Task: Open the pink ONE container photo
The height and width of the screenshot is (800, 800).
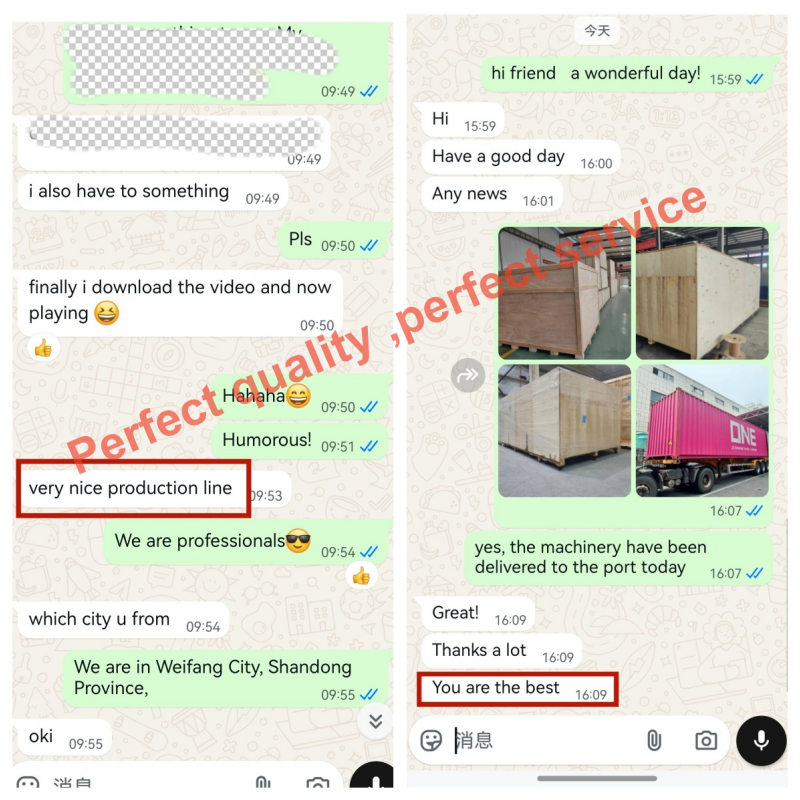Action: (702, 430)
